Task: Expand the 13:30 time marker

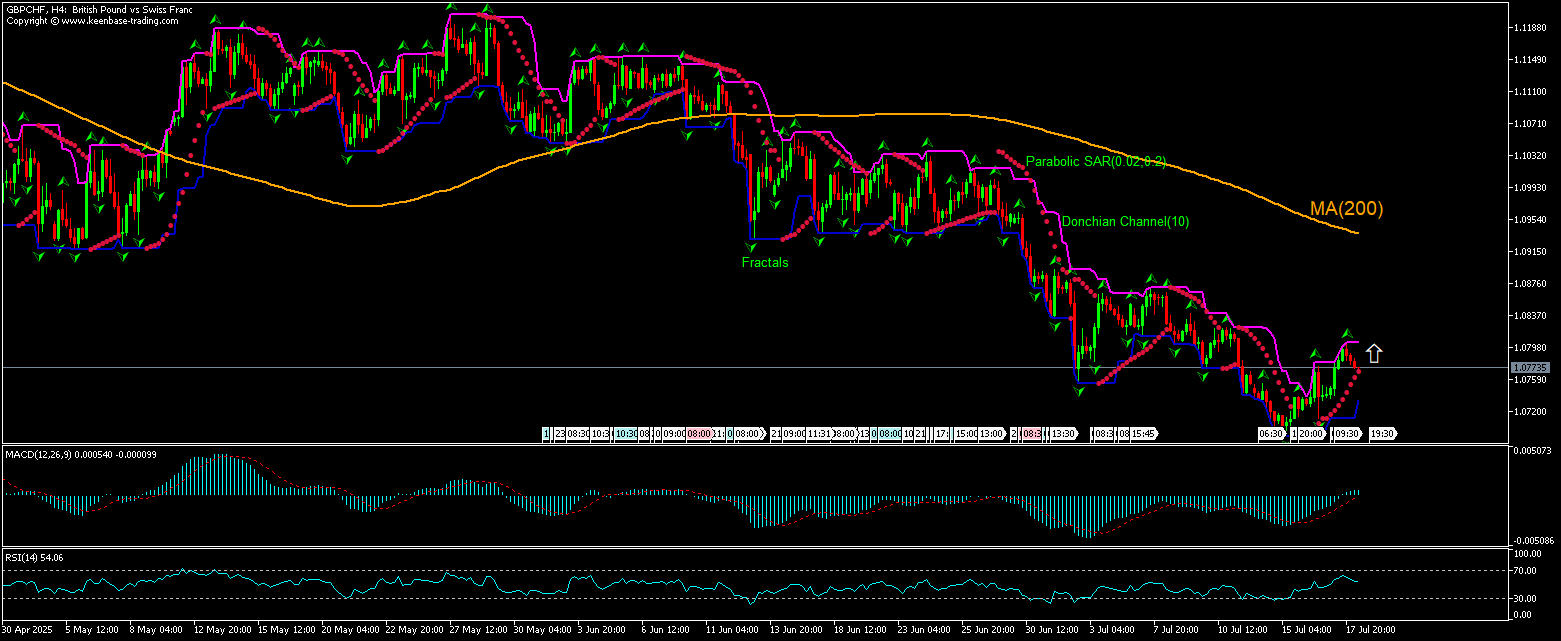Action: click(x=1064, y=434)
